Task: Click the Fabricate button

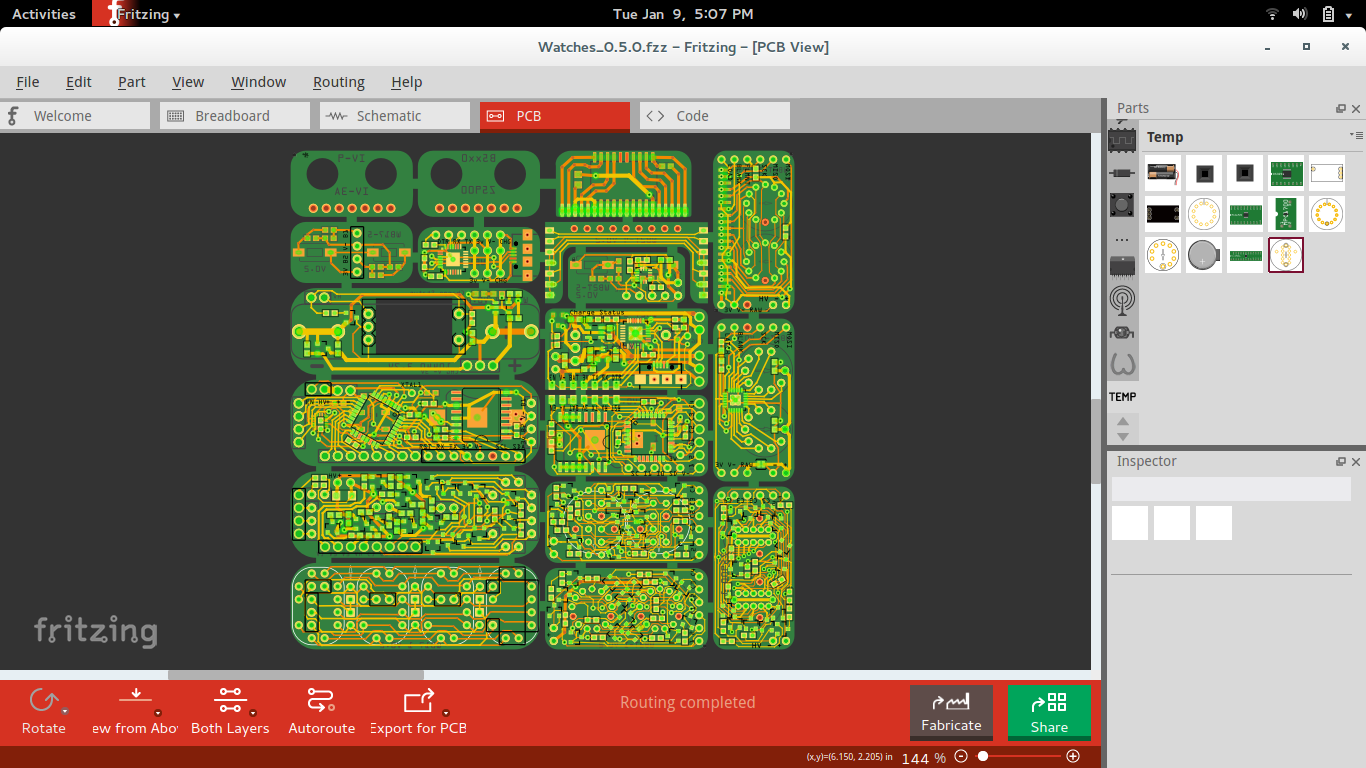Action: (x=951, y=713)
